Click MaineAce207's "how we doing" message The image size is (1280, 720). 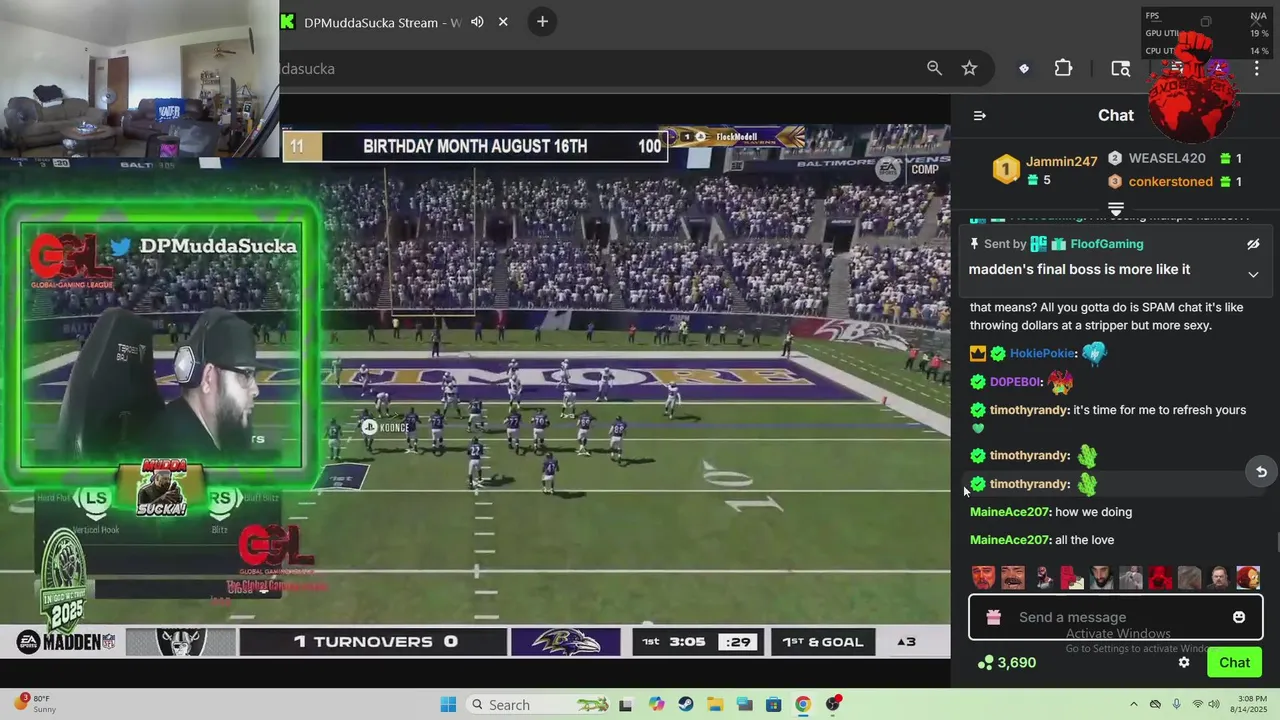(x=1093, y=512)
